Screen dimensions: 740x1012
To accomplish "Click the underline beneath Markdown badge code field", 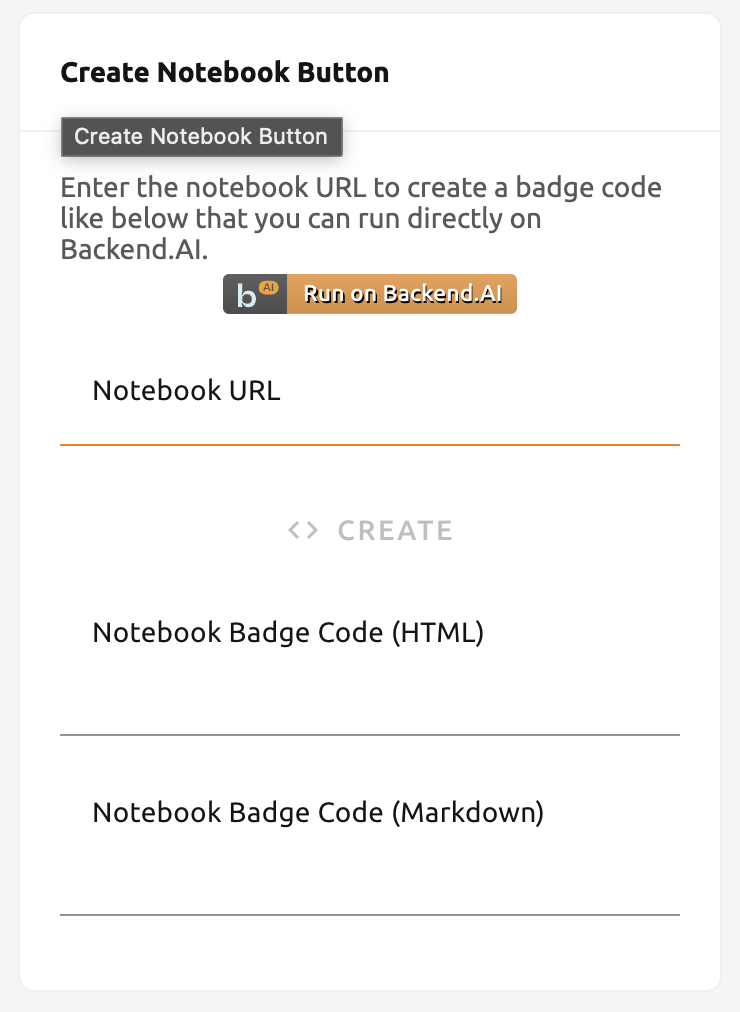I will (x=370, y=915).
